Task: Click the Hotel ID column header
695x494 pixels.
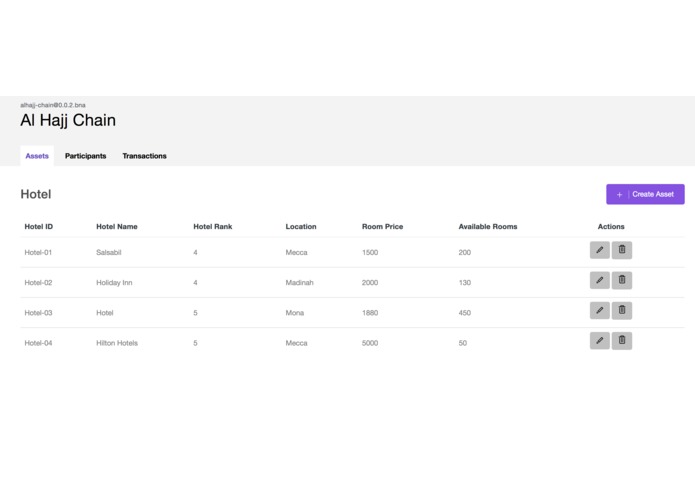Action: pos(39,226)
